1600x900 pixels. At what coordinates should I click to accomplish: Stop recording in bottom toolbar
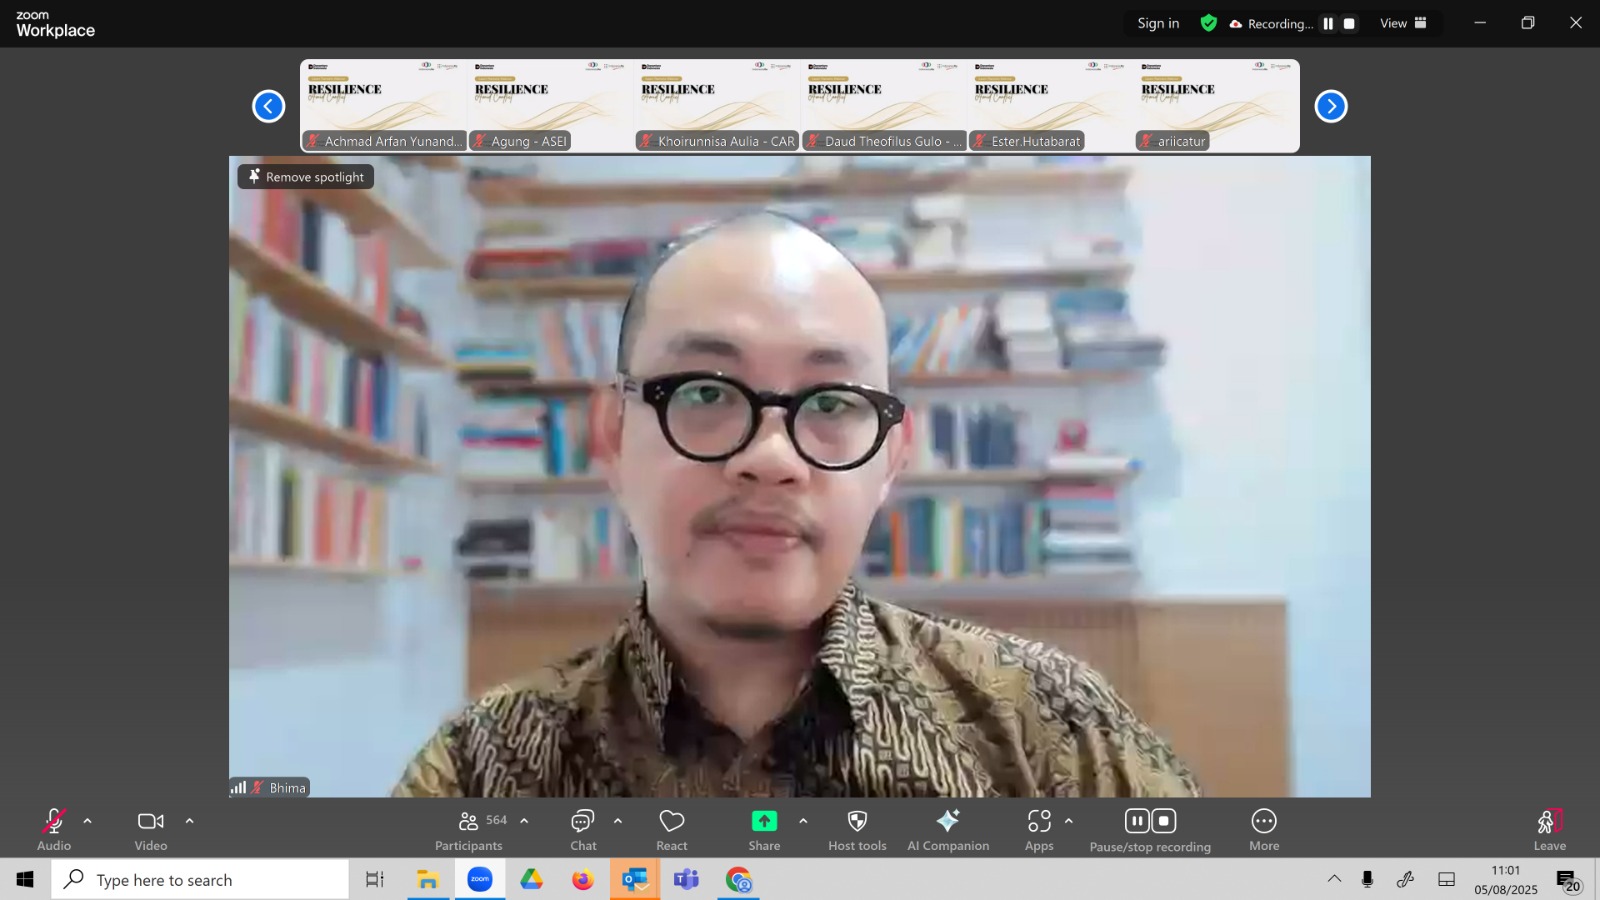1163,821
